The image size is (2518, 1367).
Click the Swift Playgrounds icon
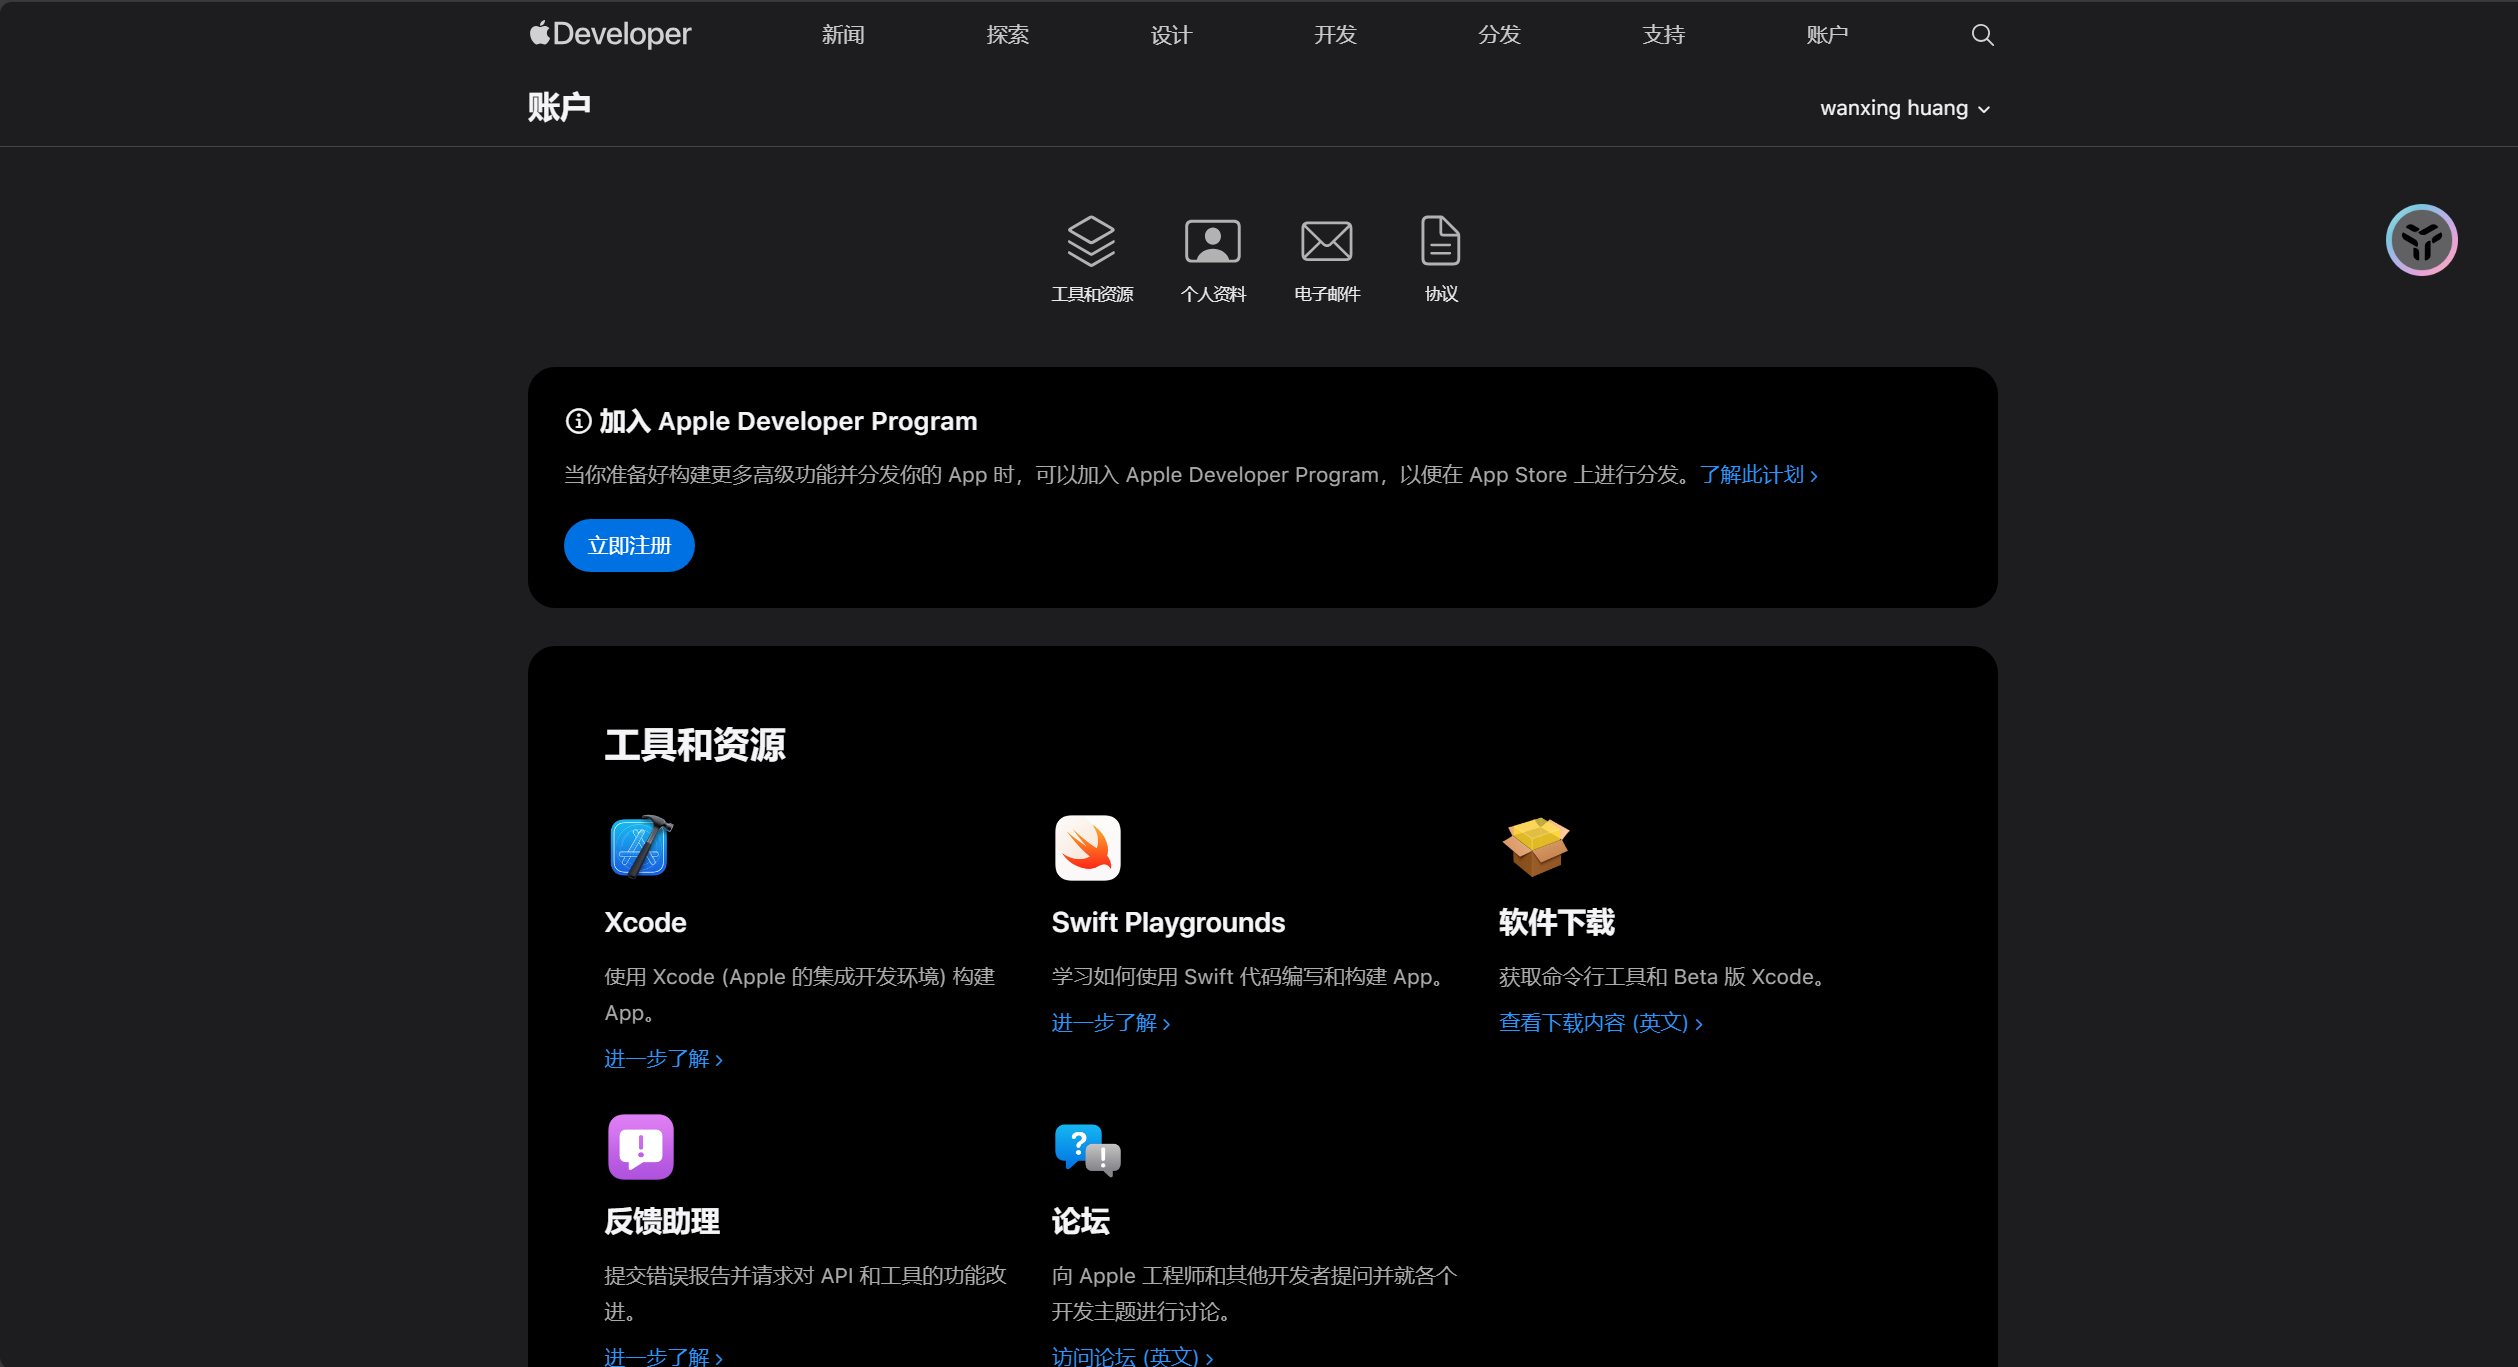click(1087, 848)
